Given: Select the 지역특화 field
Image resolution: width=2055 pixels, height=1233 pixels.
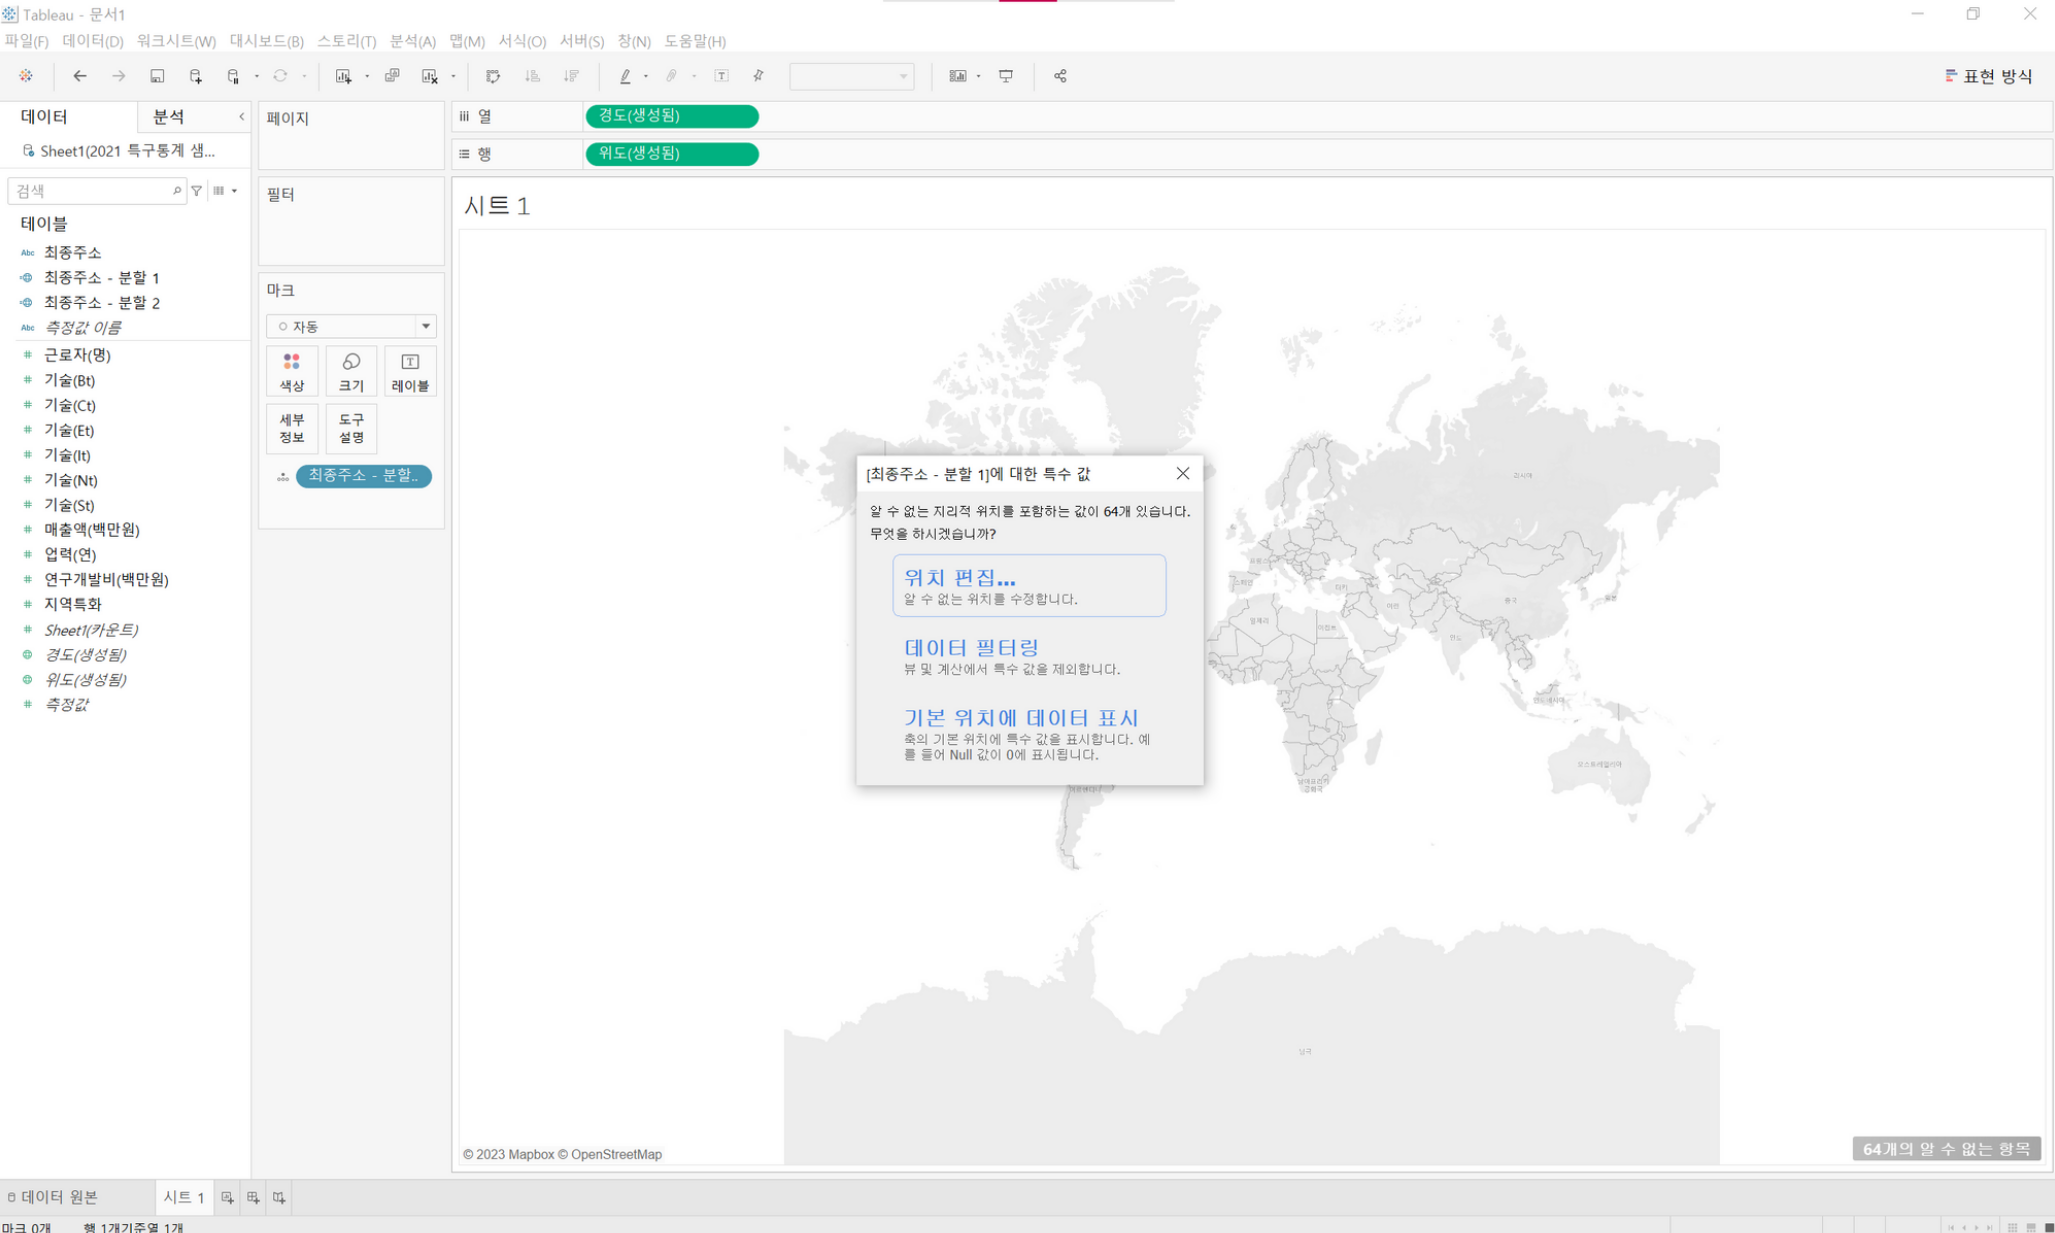Looking at the screenshot, I should (x=72, y=604).
